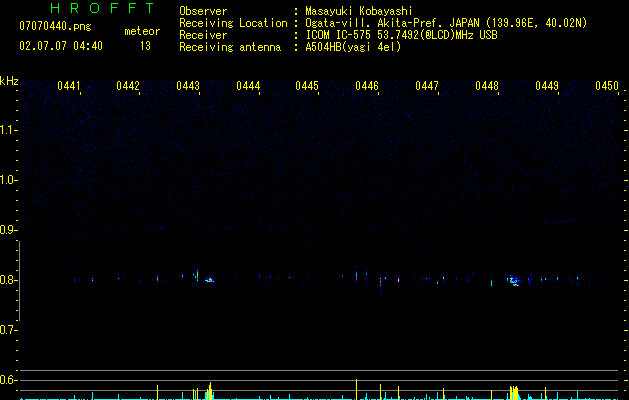Click the date stamp 02.07.07 04:40

pos(61,46)
